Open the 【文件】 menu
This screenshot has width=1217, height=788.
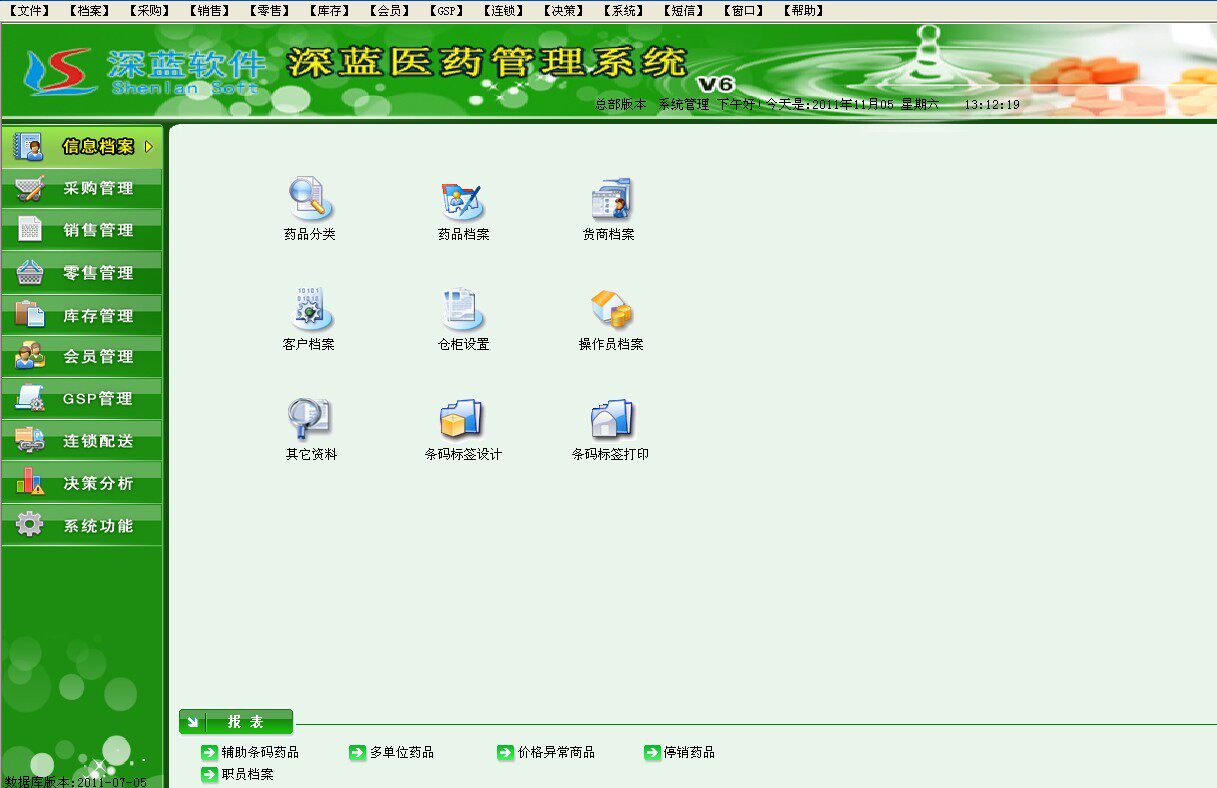29,11
